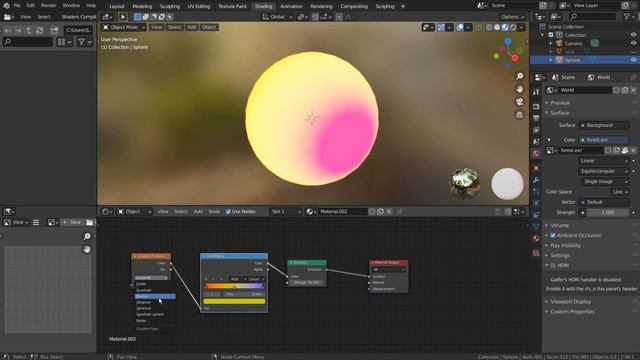The height and width of the screenshot is (360, 640).
Task: Select wireframe viewport shading mode
Action: [x=489, y=27]
